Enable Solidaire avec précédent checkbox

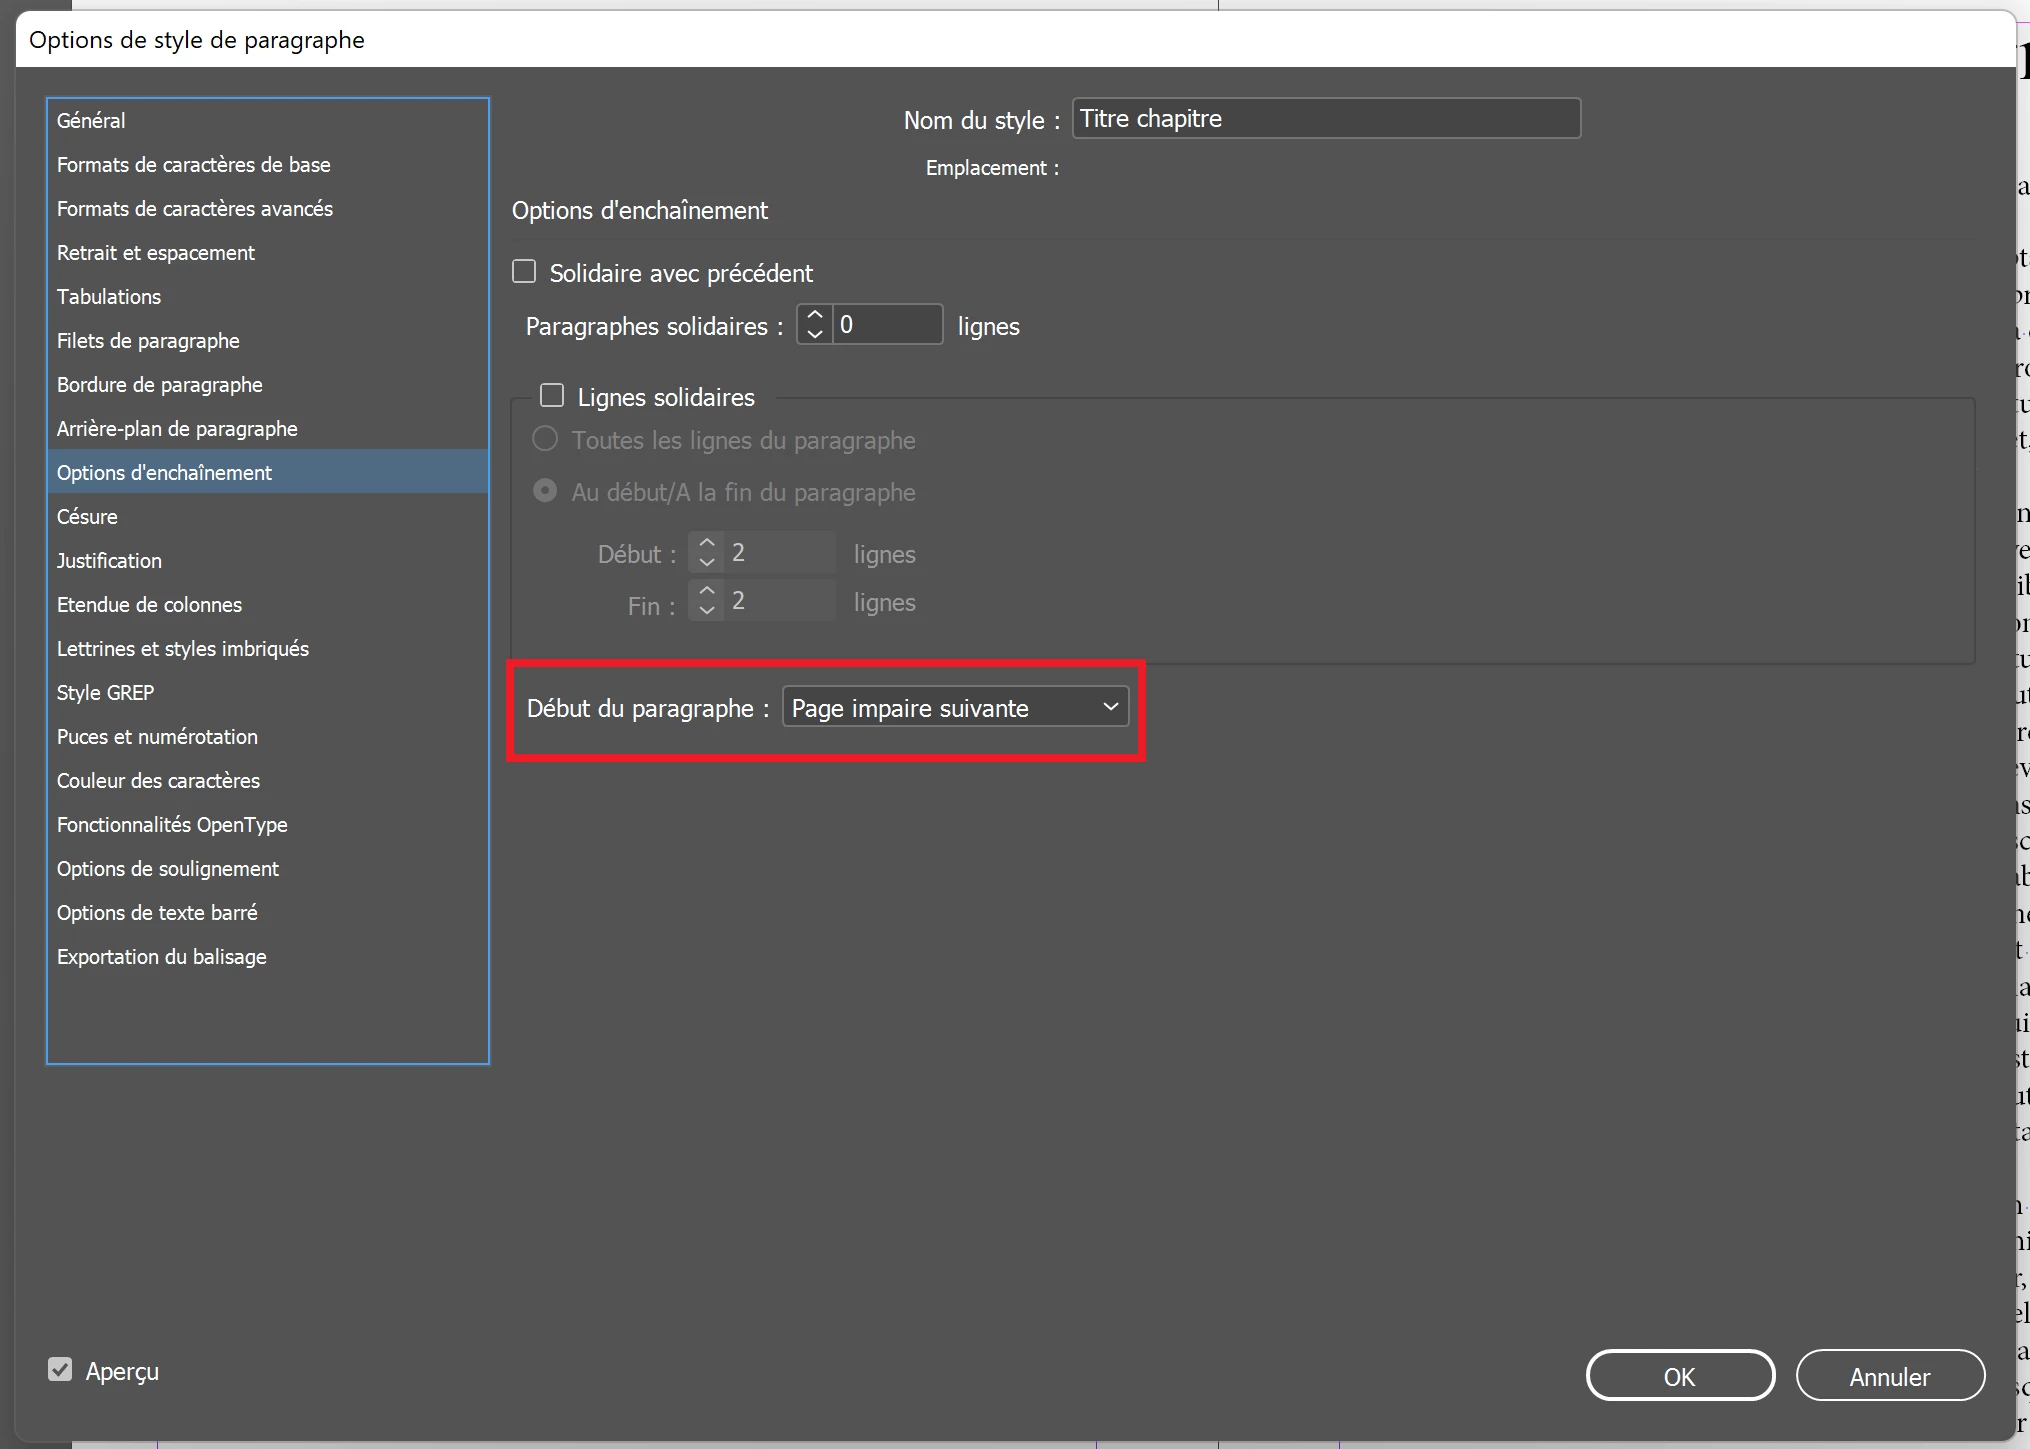524,272
